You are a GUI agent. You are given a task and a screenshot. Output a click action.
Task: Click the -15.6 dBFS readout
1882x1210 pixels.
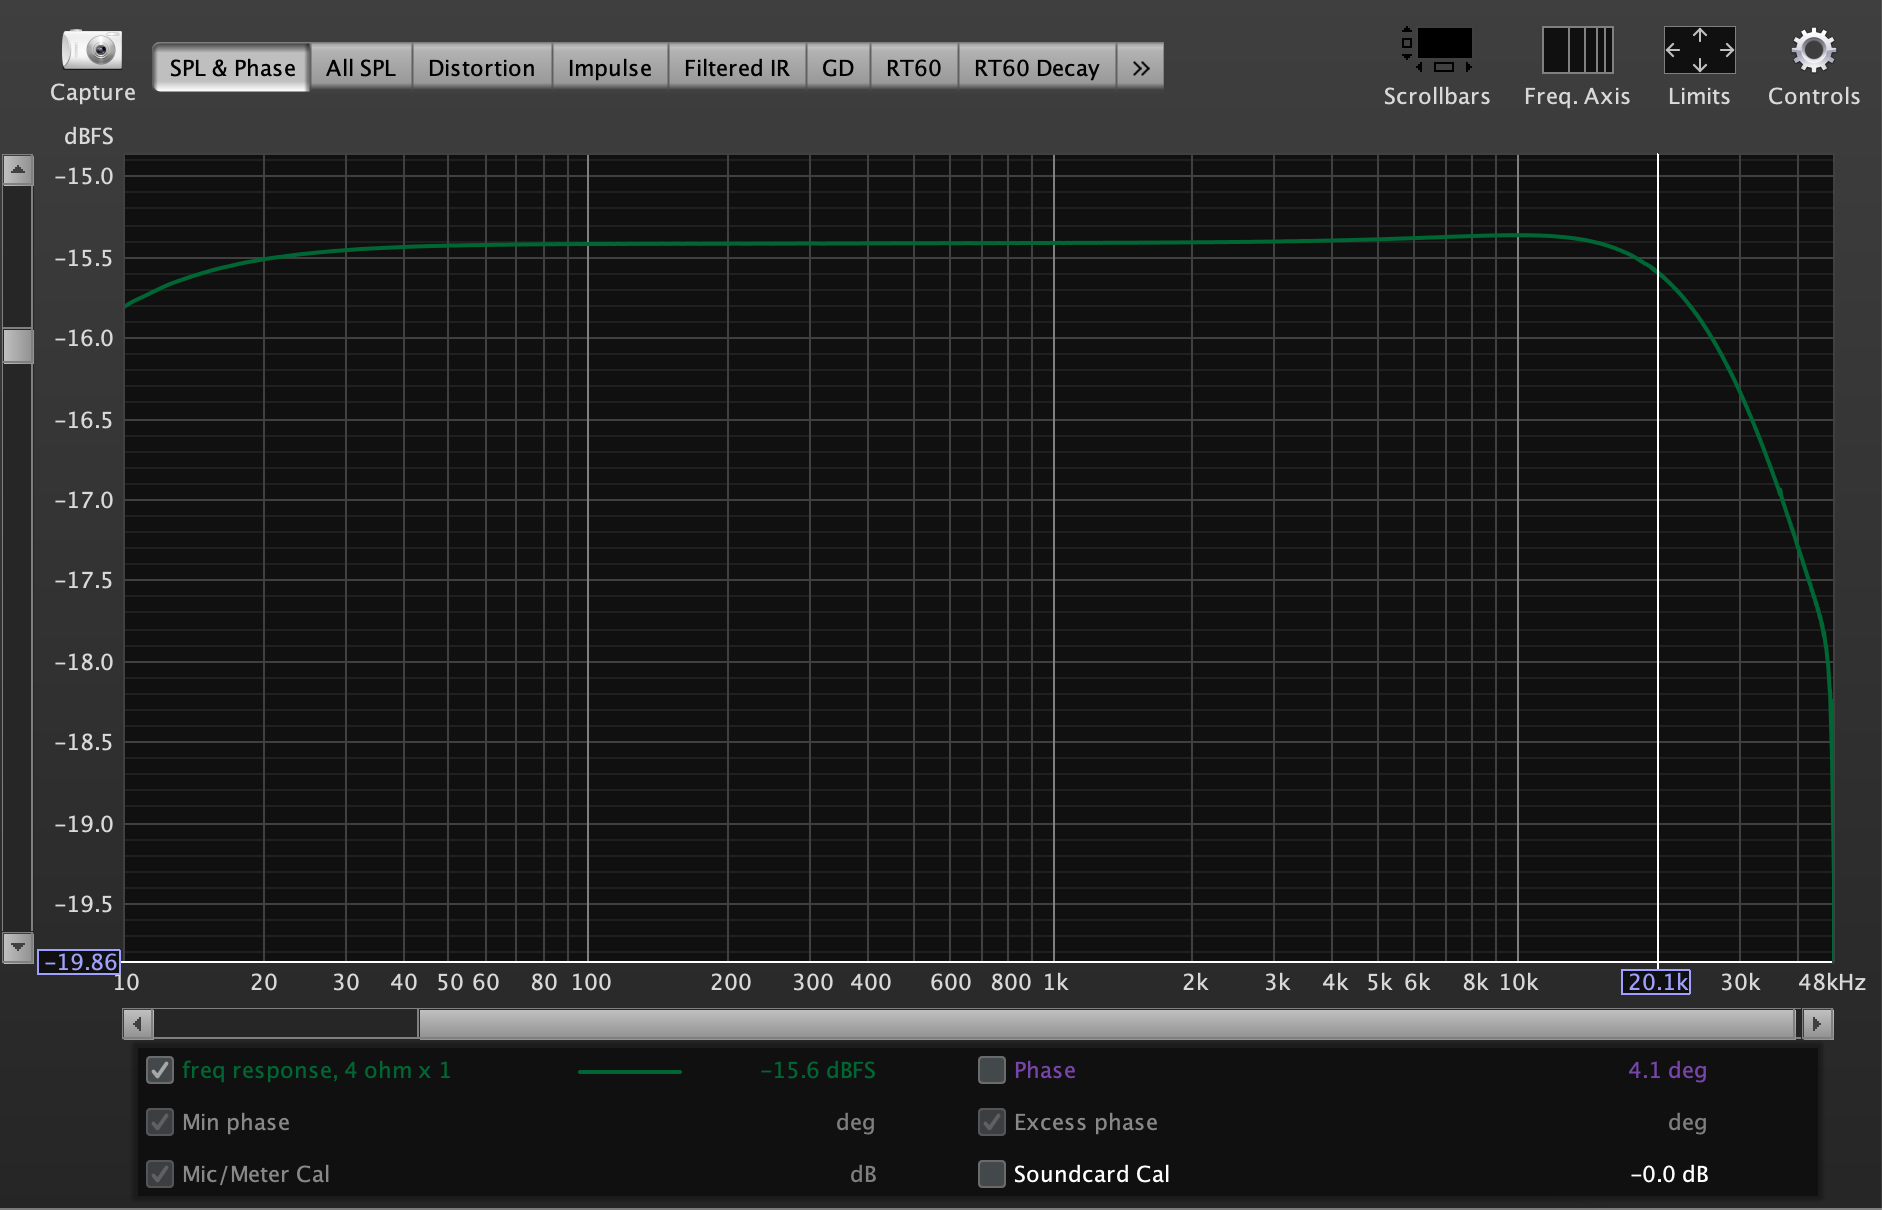point(817,1070)
